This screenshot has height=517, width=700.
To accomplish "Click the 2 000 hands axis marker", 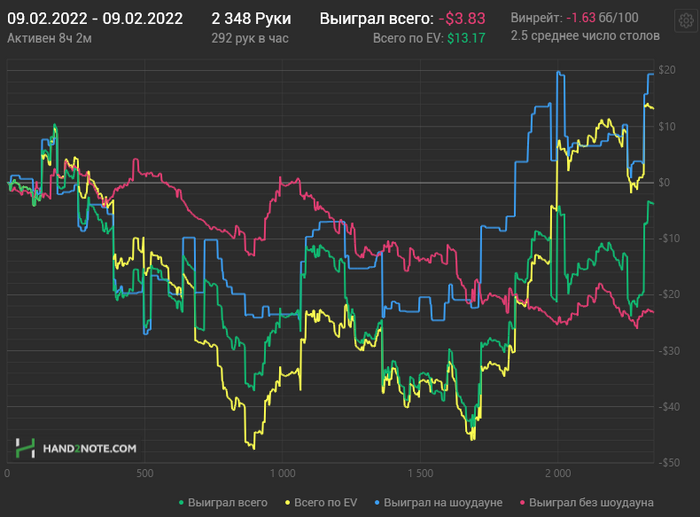I will pos(558,473).
